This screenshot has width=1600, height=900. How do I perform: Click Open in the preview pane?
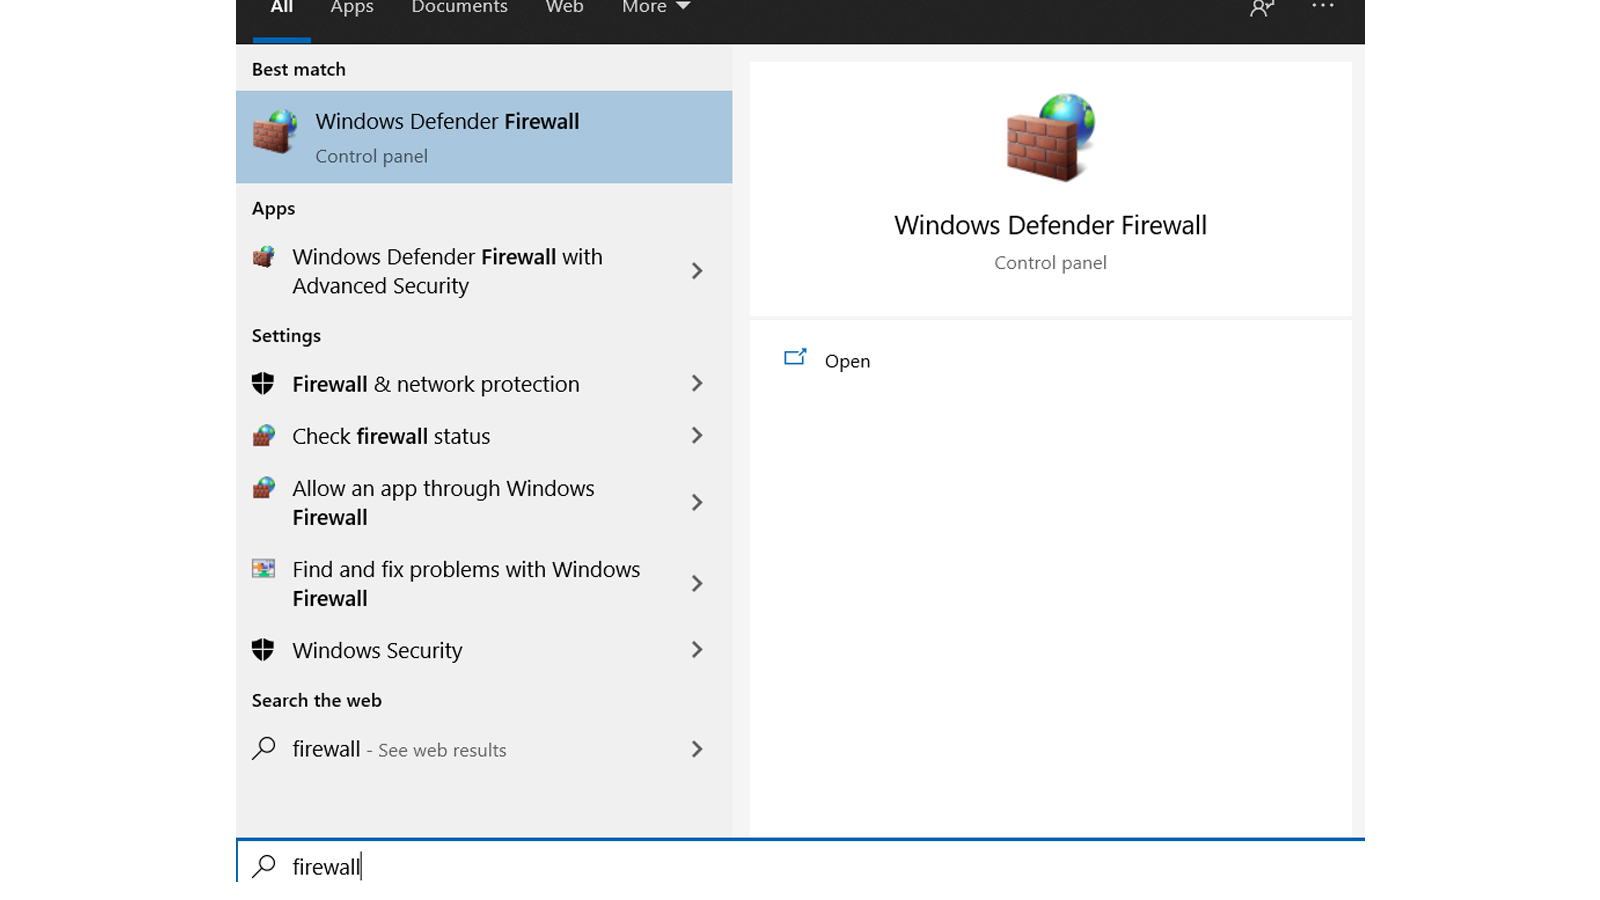(x=847, y=361)
